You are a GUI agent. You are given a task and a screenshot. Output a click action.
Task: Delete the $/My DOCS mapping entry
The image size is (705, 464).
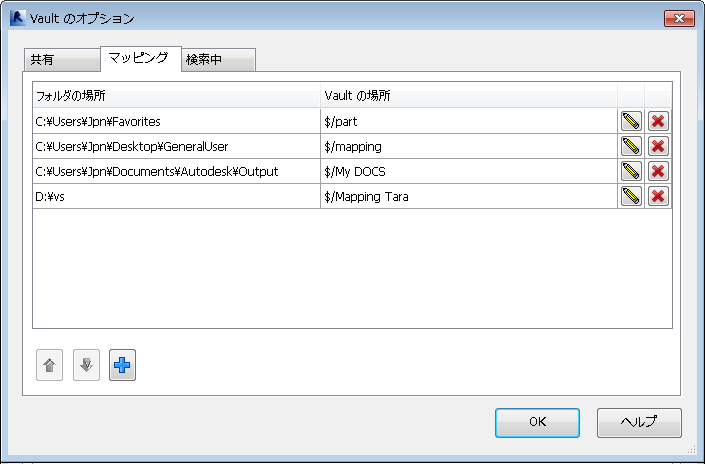click(x=658, y=171)
